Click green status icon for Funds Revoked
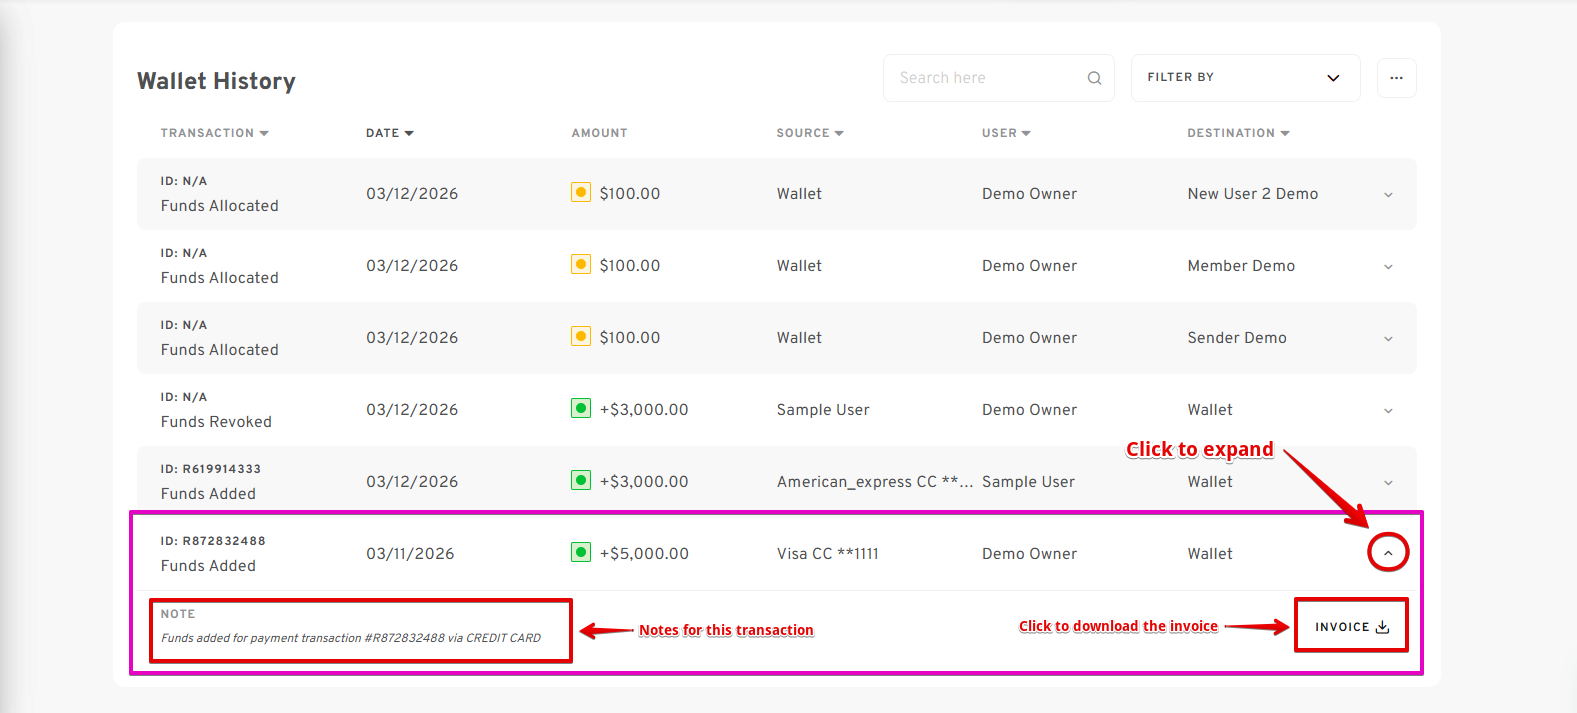 point(581,408)
